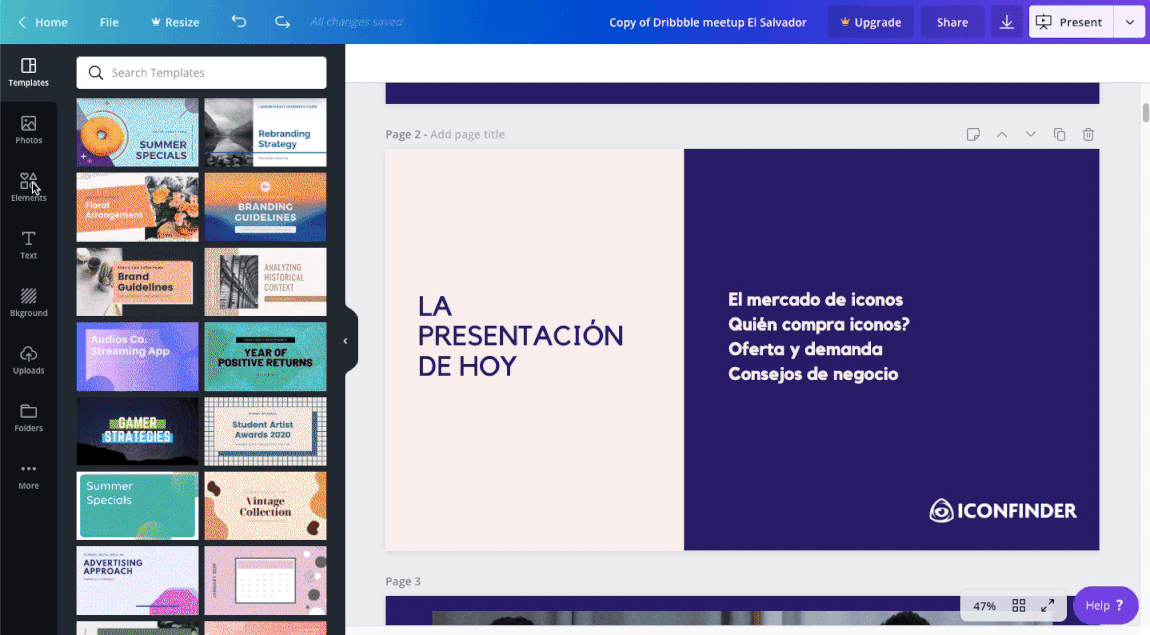This screenshot has width=1150, height=635.
Task: Select the Advertising Approach template
Action: 137,580
